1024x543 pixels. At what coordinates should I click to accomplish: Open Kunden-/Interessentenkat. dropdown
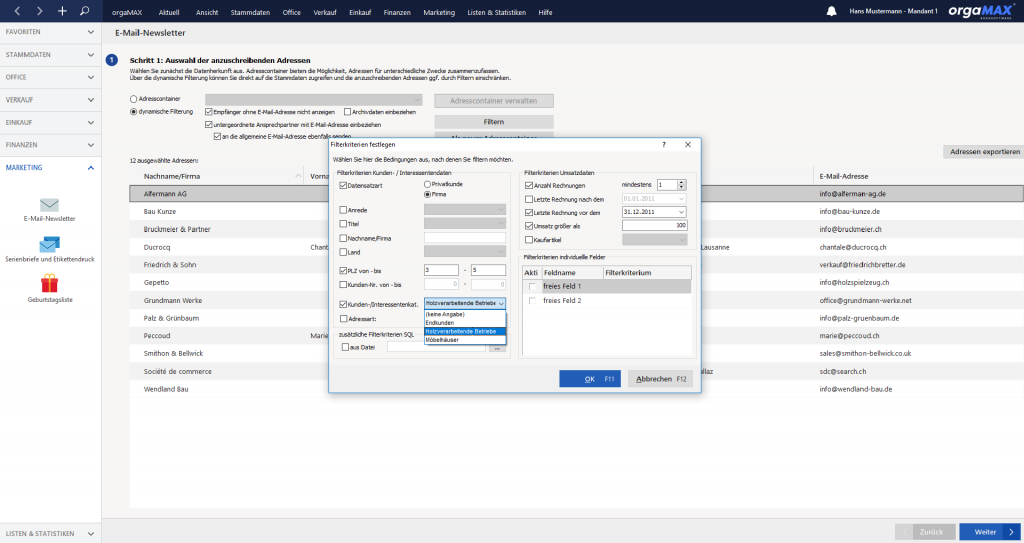(x=501, y=304)
